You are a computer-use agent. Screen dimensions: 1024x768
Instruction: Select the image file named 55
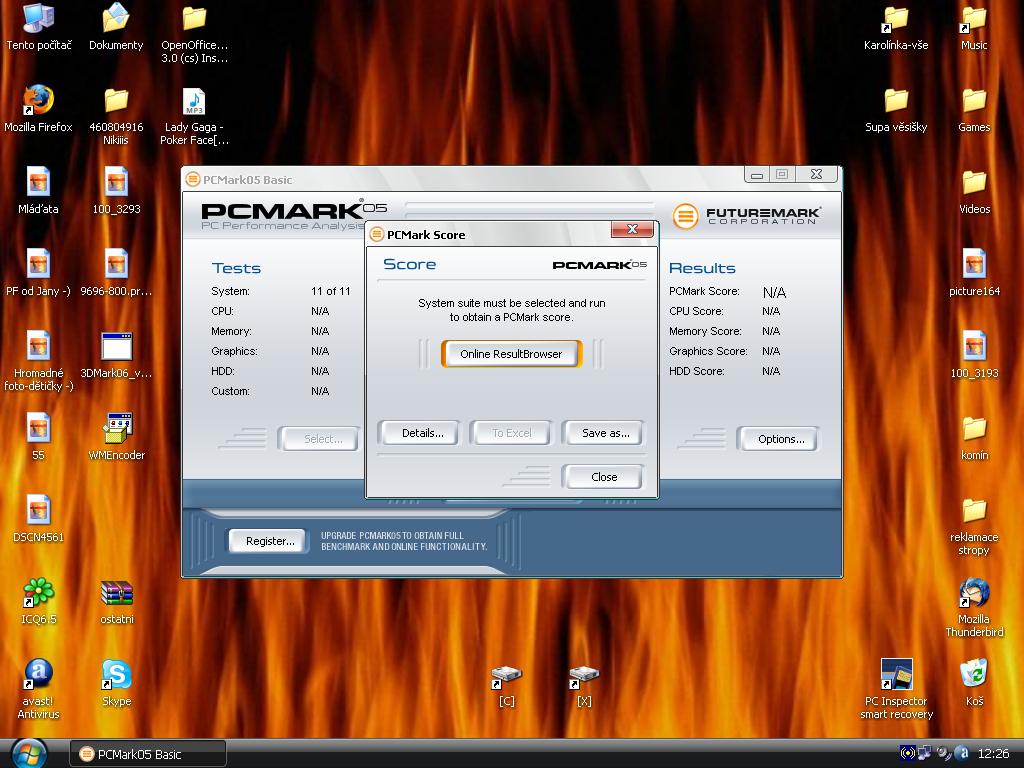click(x=39, y=436)
